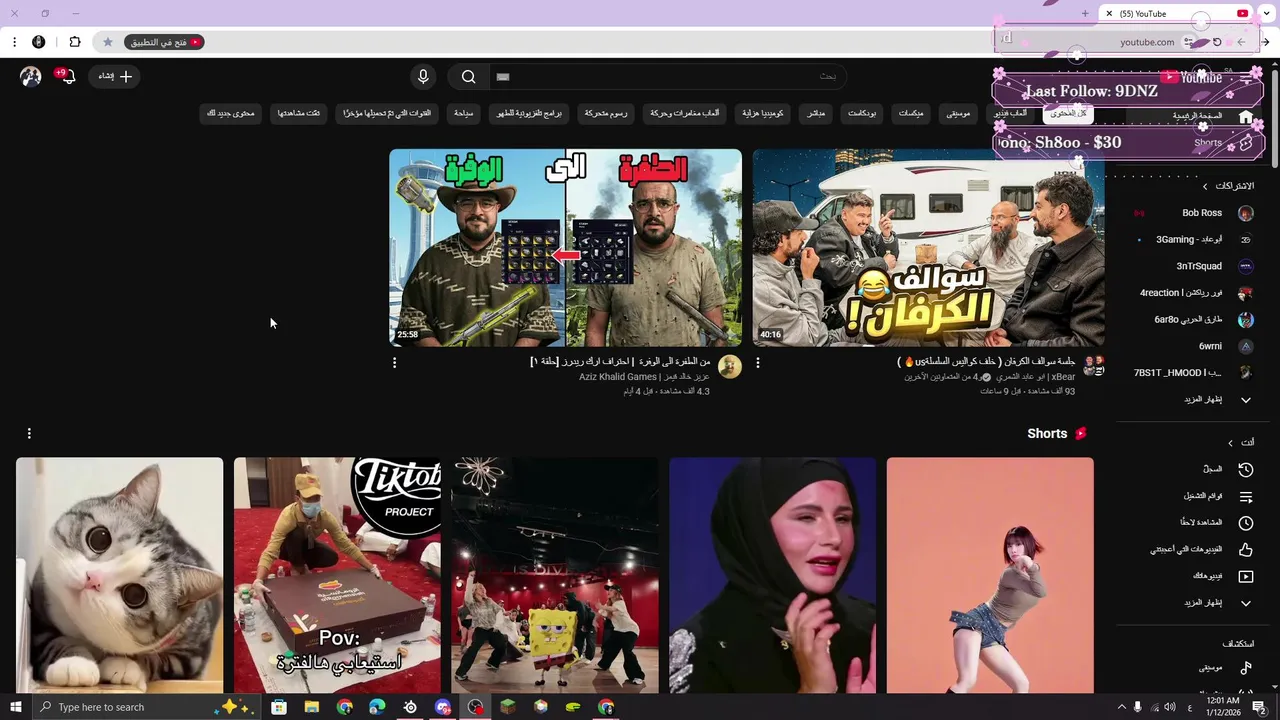Select the كوميديا هزلية filter chip
The height and width of the screenshot is (720, 1280).
pos(763,114)
